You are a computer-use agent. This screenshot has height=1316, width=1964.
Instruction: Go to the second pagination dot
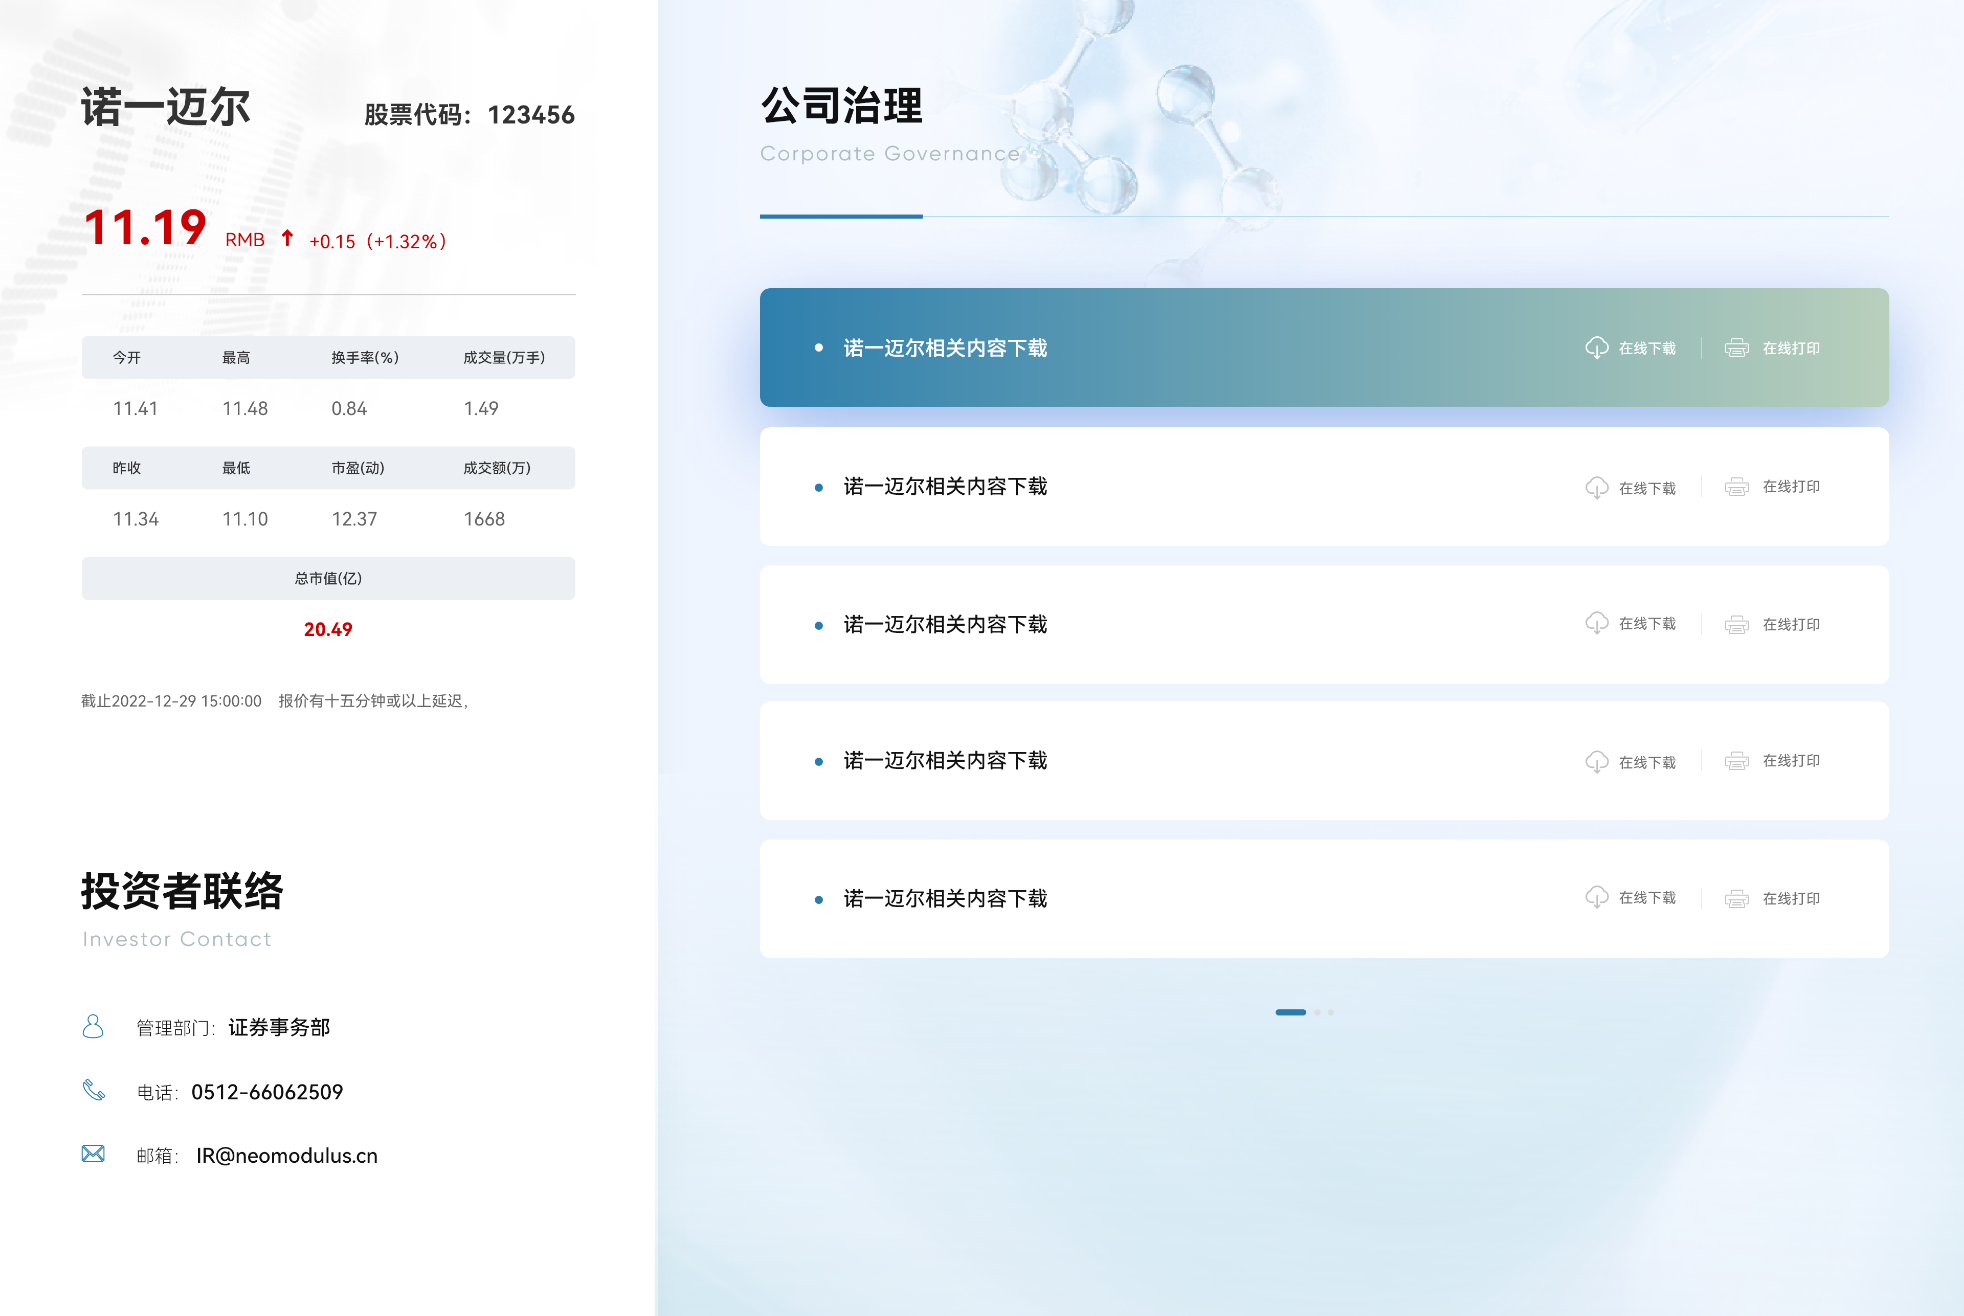pyautogui.click(x=1318, y=1012)
